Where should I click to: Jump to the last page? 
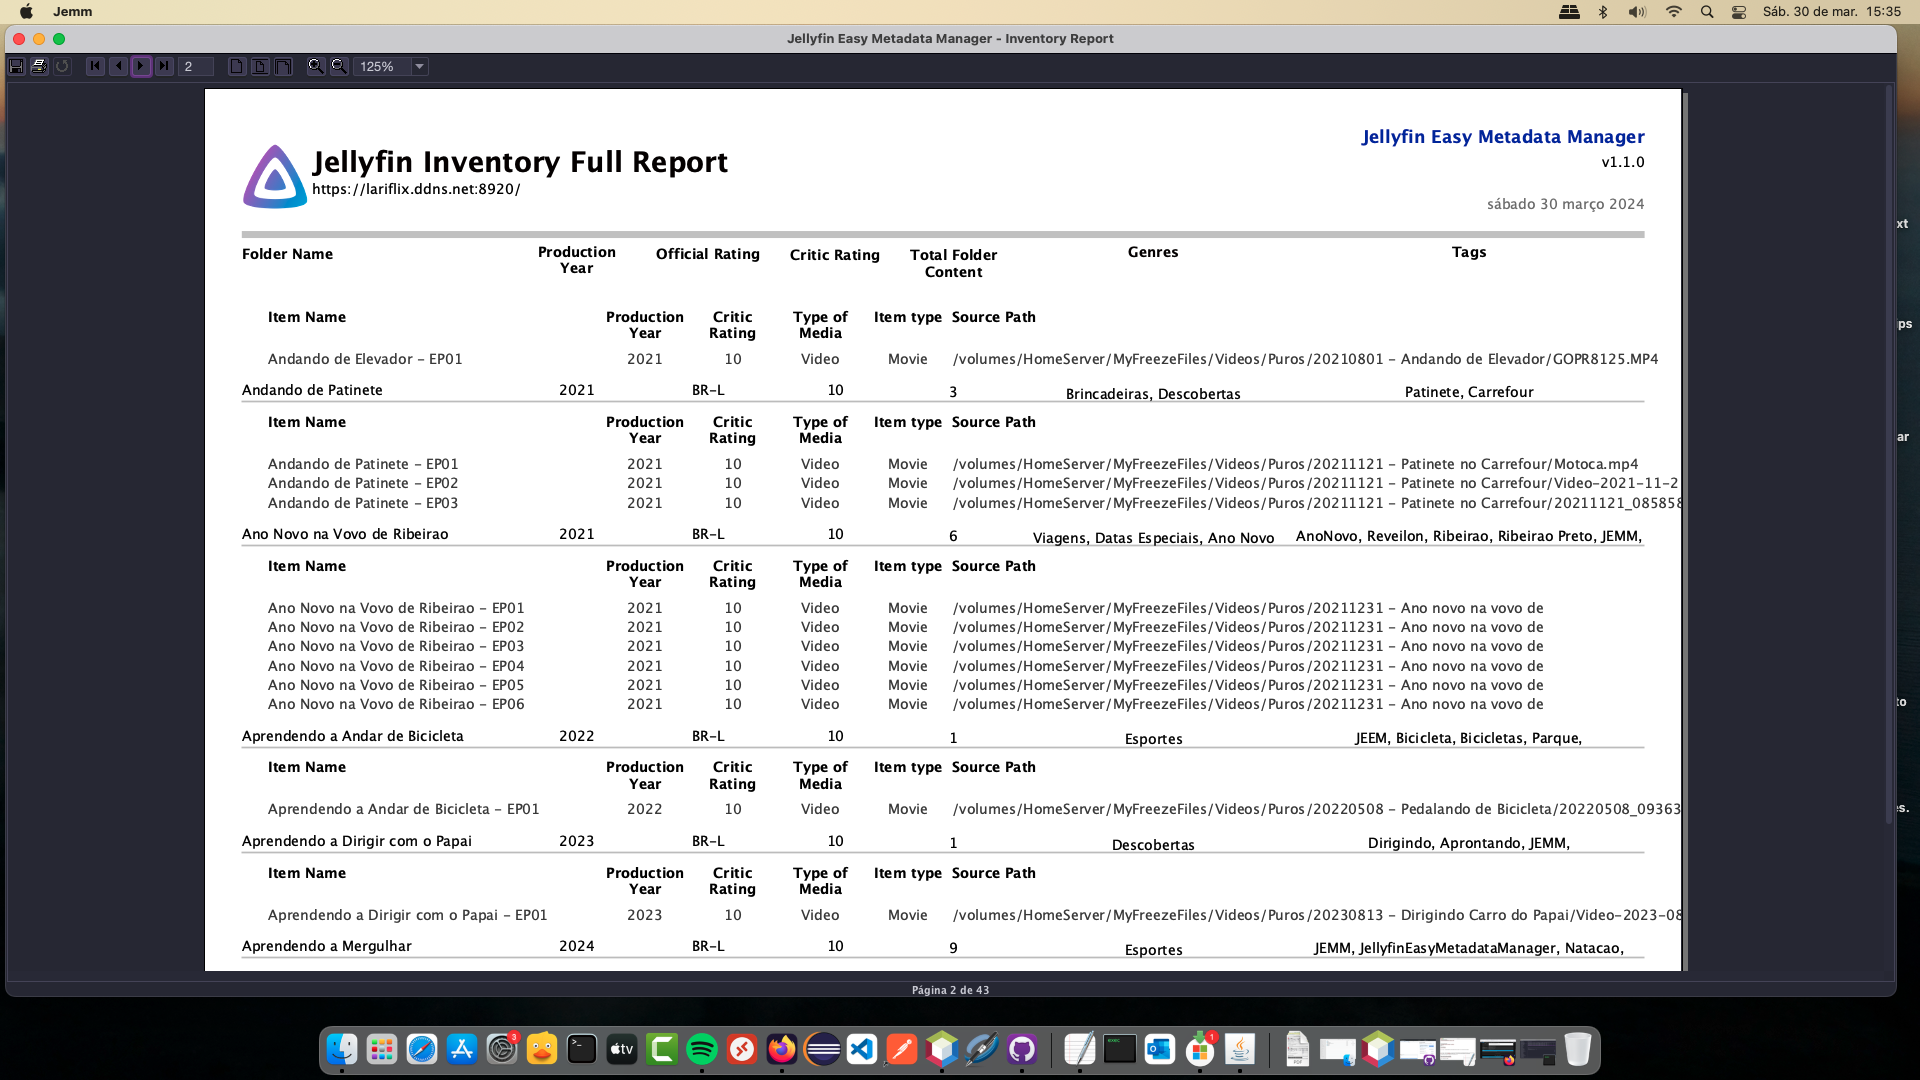[164, 66]
